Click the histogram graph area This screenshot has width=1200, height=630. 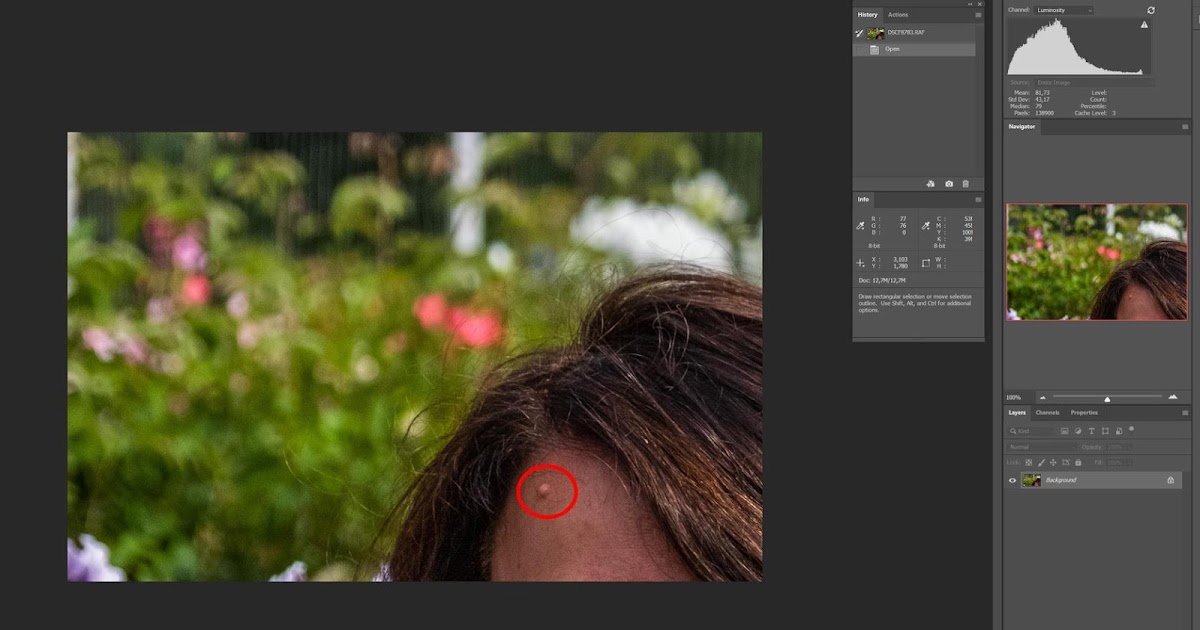tap(1079, 47)
